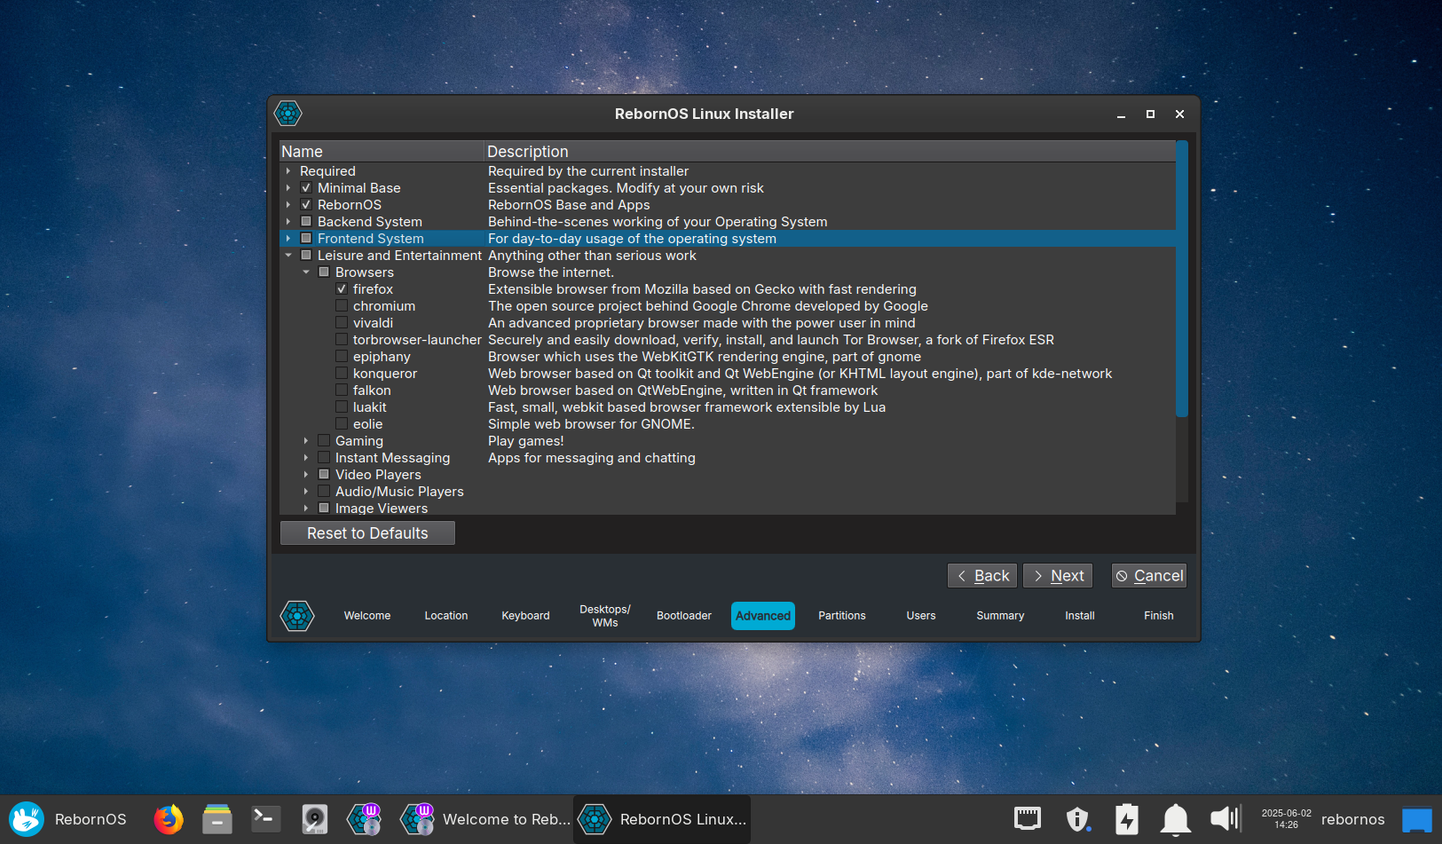Go to the Desktops/WMs step tab
Viewport: 1442px width, 844px height.
coord(605,616)
